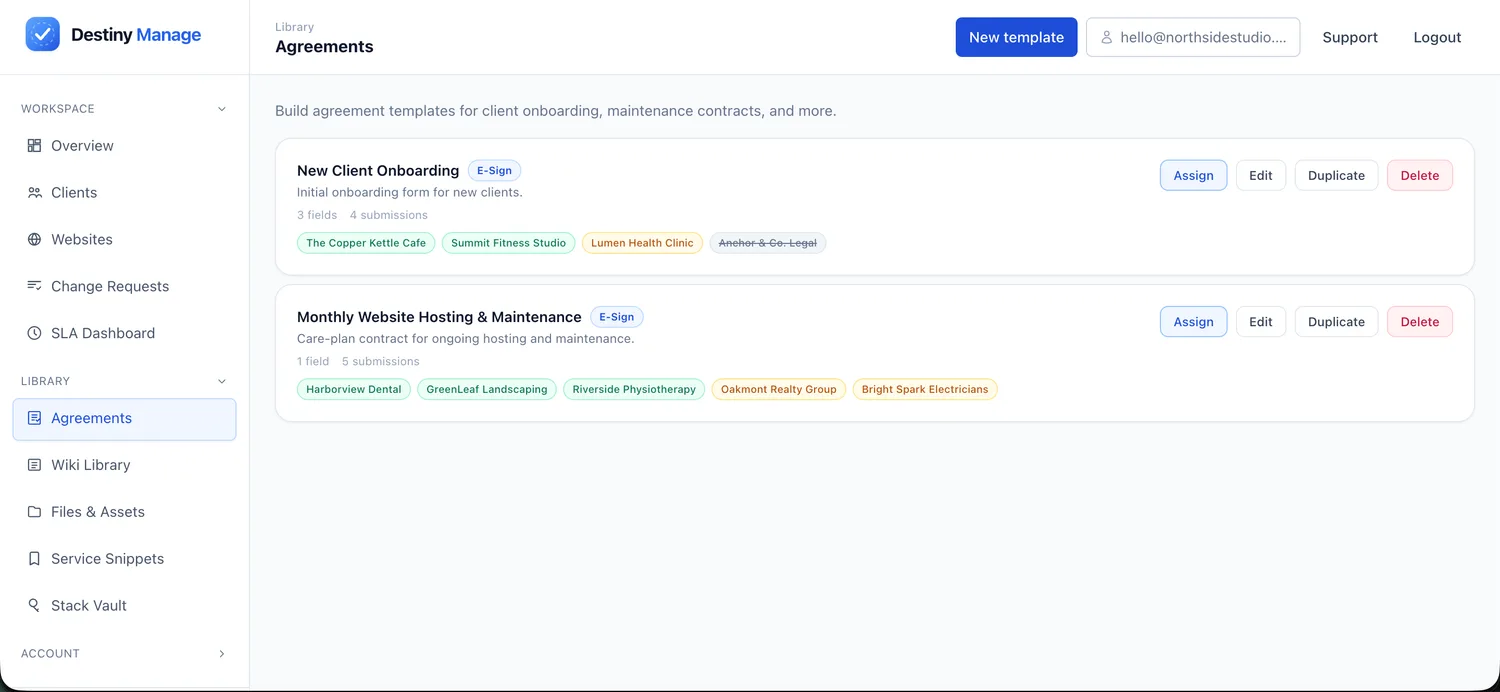Click the "5 submissions" count text

point(381,362)
